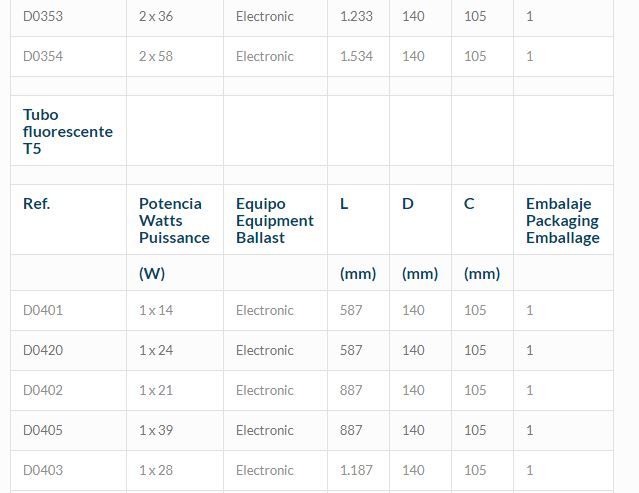Click the "2 x 36" power cell
Screen dimensions: 639x493
[156, 17]
